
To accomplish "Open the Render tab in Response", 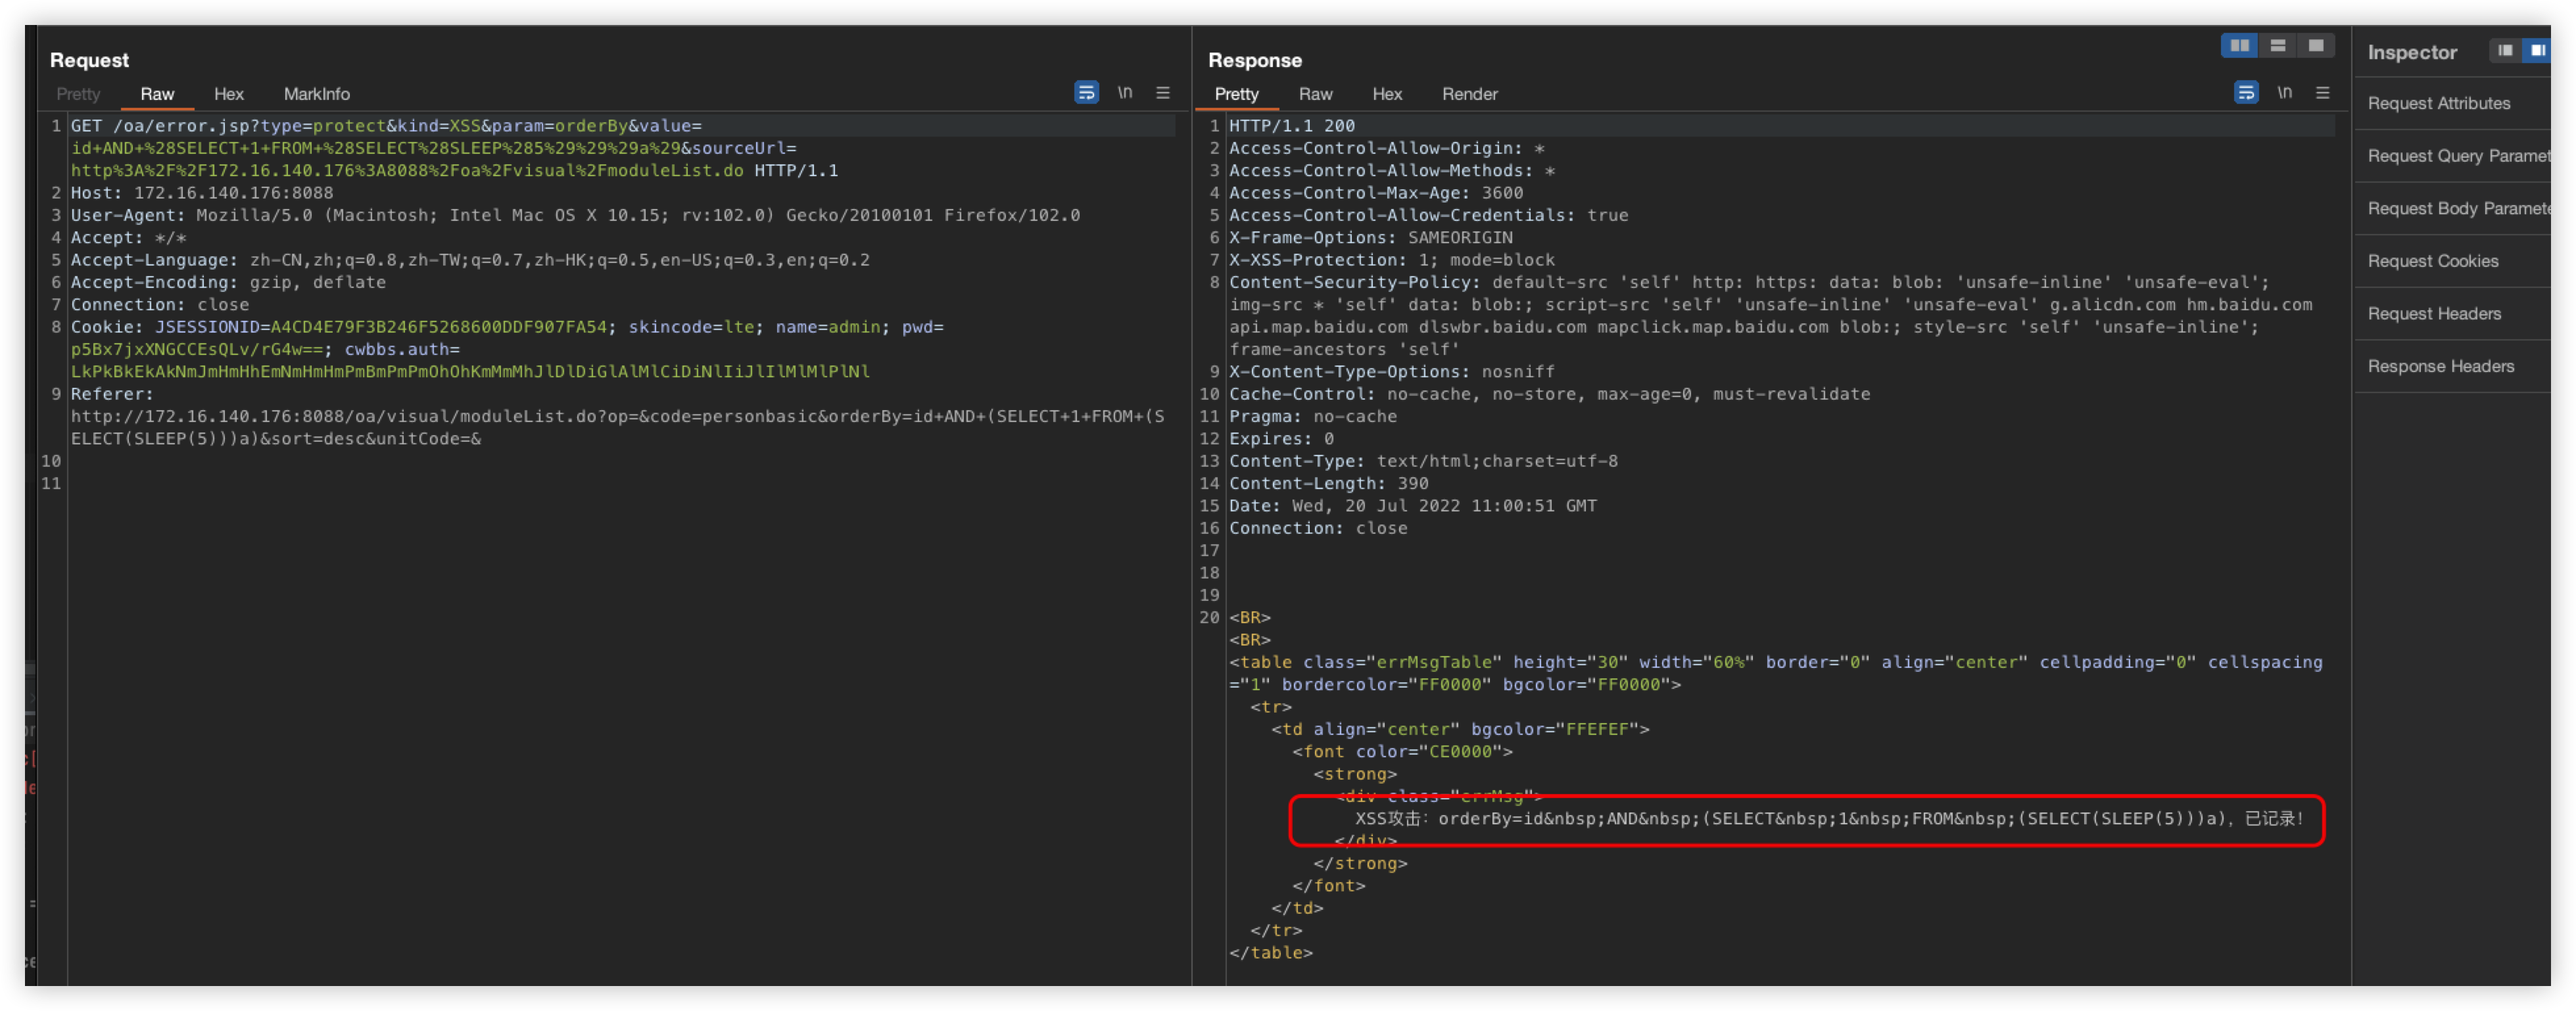I will click(x=1469, y=94).
